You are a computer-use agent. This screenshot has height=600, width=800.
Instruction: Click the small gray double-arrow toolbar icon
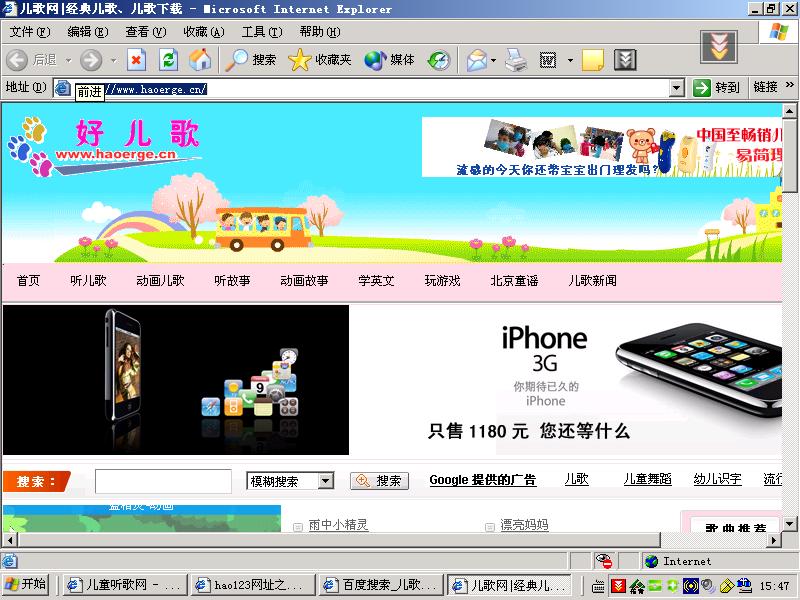click(625, 60)
